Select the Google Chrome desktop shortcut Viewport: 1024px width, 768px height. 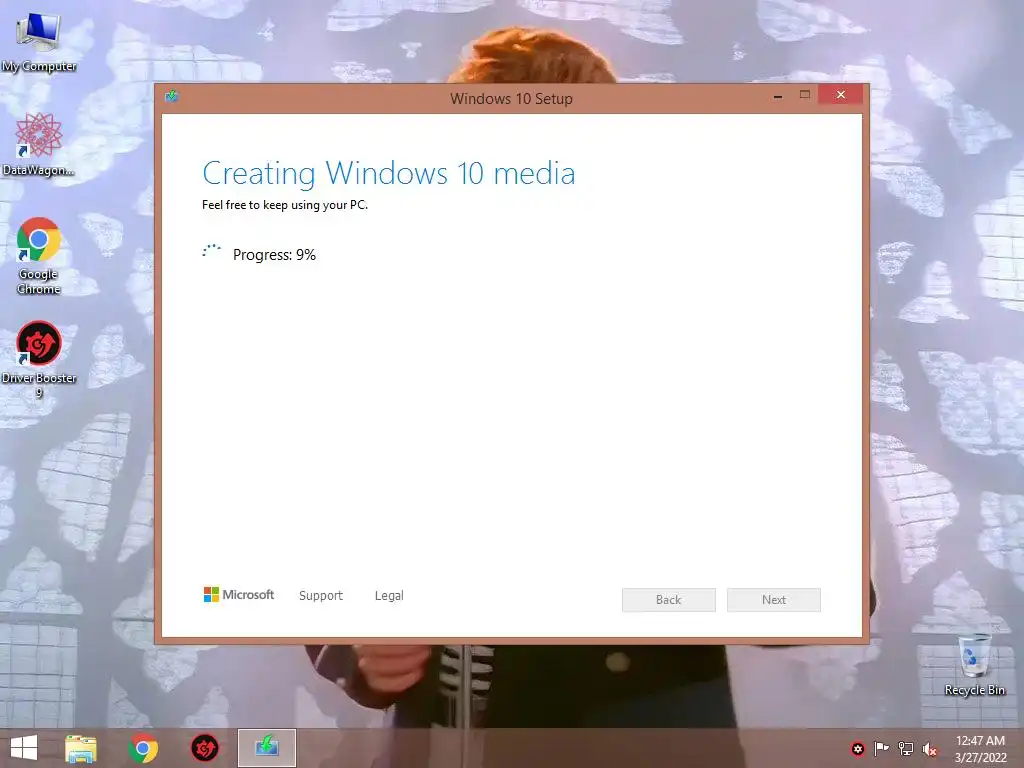[39, 256]
